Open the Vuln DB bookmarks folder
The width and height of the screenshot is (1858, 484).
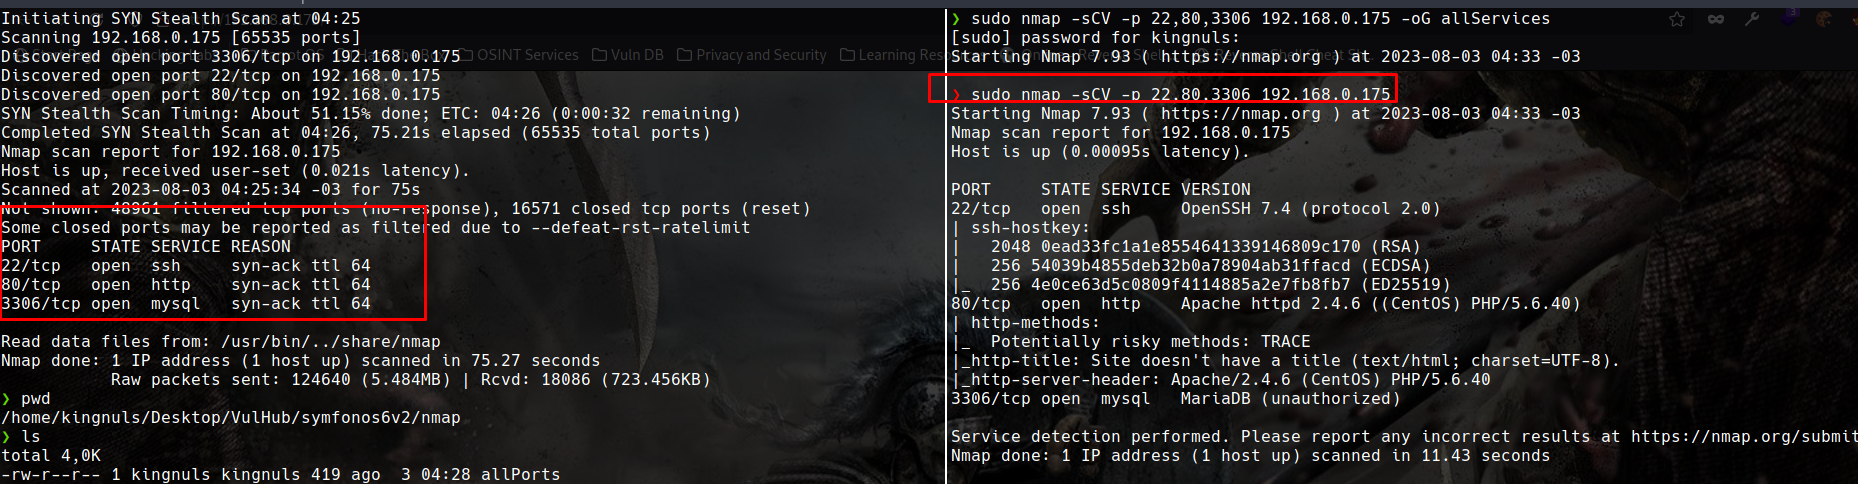(628, 55)
